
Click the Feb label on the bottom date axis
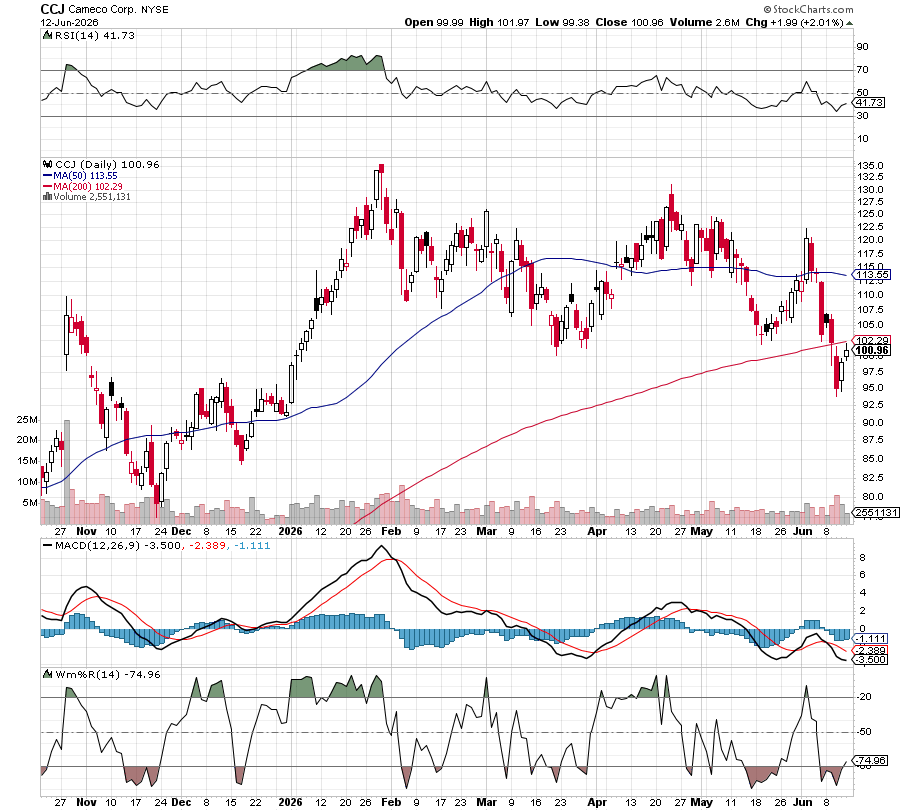click(x=391, y=802)
